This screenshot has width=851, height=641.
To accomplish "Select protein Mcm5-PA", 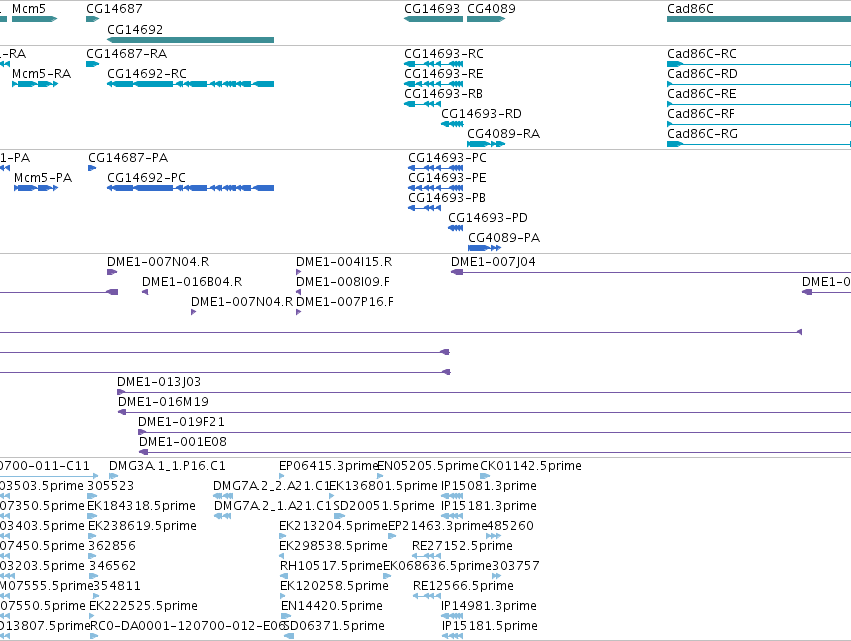I will point(36,188).
